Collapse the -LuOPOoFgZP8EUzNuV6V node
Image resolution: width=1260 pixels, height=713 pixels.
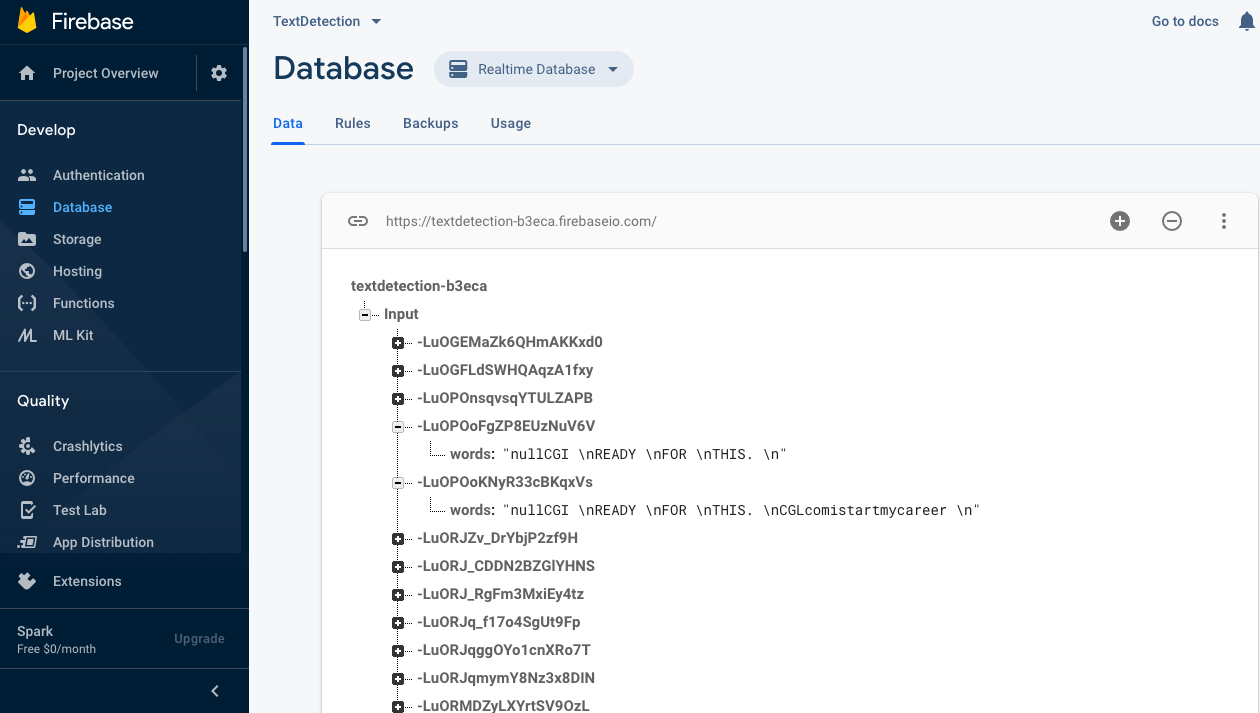[398, 427]
